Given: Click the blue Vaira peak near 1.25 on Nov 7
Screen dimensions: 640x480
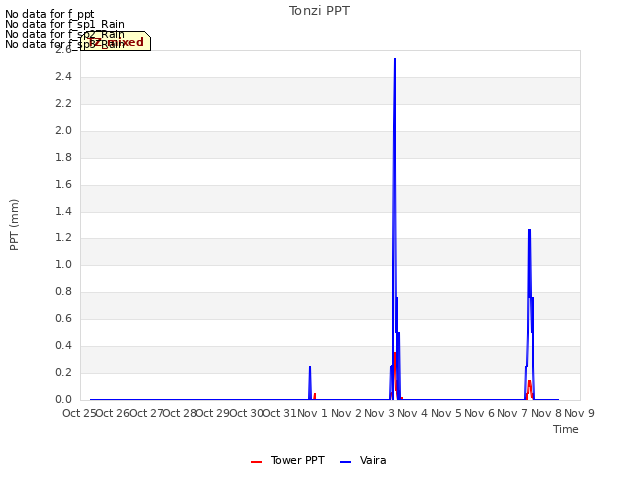Looking at the screenshot, I should pos(529,230).
